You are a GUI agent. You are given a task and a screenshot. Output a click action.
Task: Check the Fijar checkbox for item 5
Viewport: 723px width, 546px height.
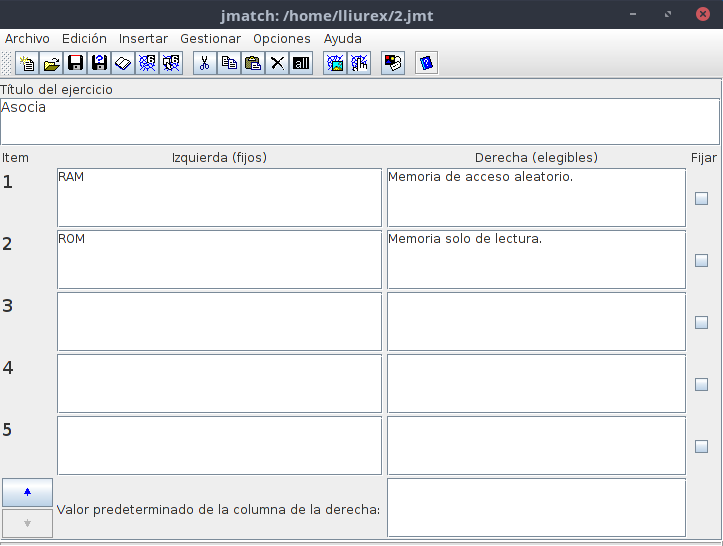[701, 446]
